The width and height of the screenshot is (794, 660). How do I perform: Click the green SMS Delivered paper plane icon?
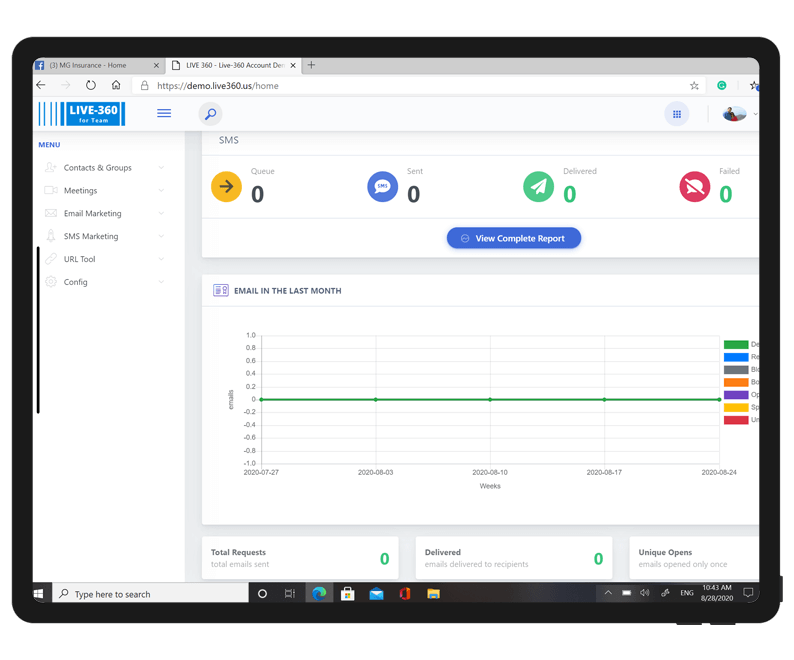(x=538, y=187)
